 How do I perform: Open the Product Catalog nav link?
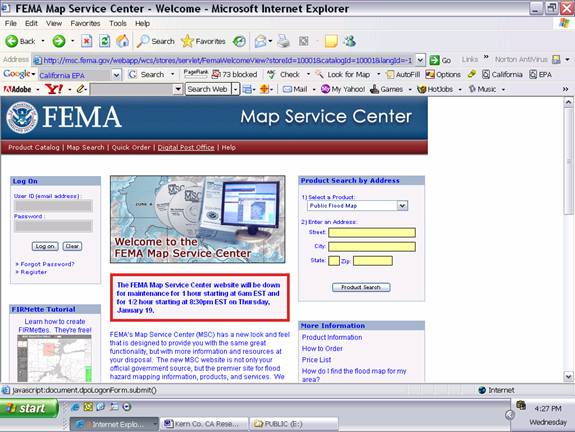point(34,147)
